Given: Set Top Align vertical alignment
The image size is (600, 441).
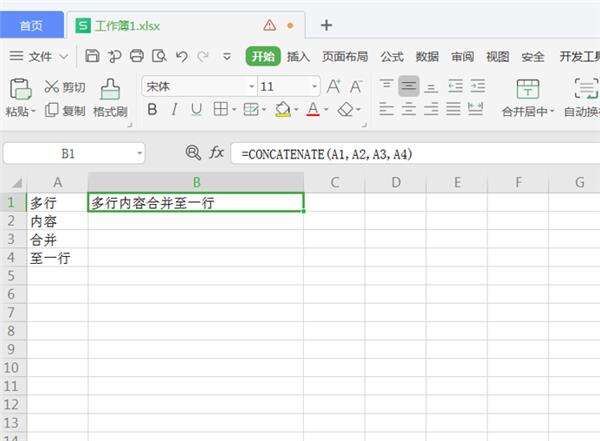Looking at the screenshot, I should click(386, 85).
